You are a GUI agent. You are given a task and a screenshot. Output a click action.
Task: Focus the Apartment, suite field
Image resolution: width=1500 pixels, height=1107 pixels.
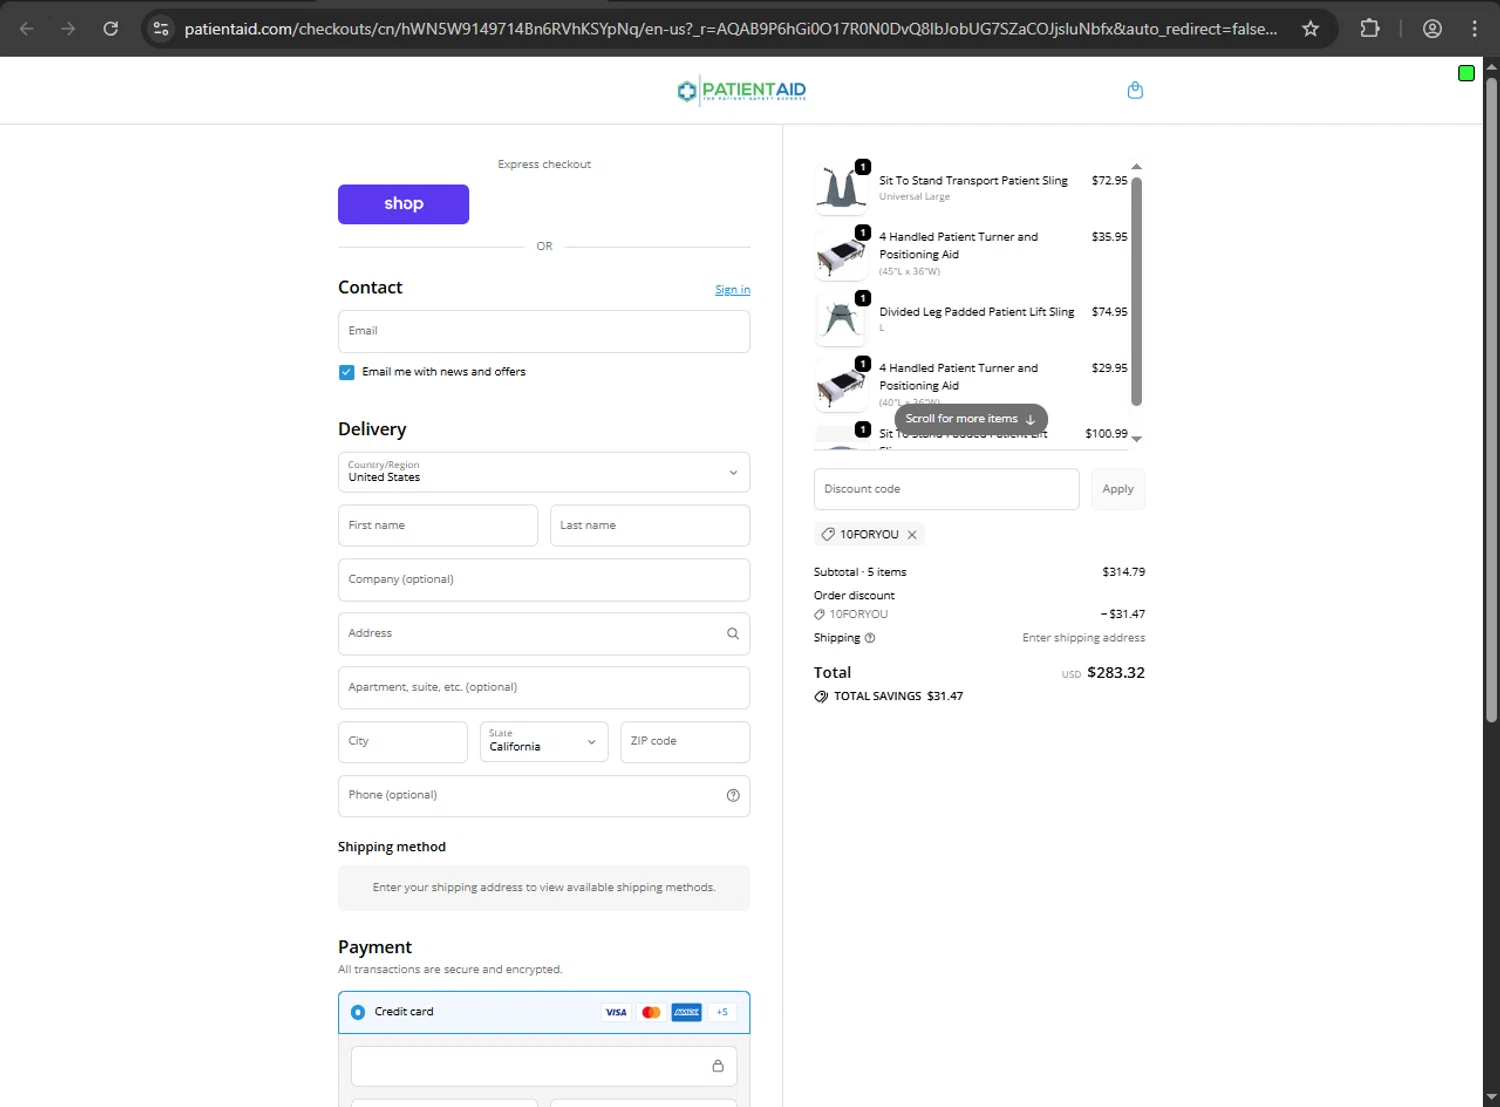[544, 688]
